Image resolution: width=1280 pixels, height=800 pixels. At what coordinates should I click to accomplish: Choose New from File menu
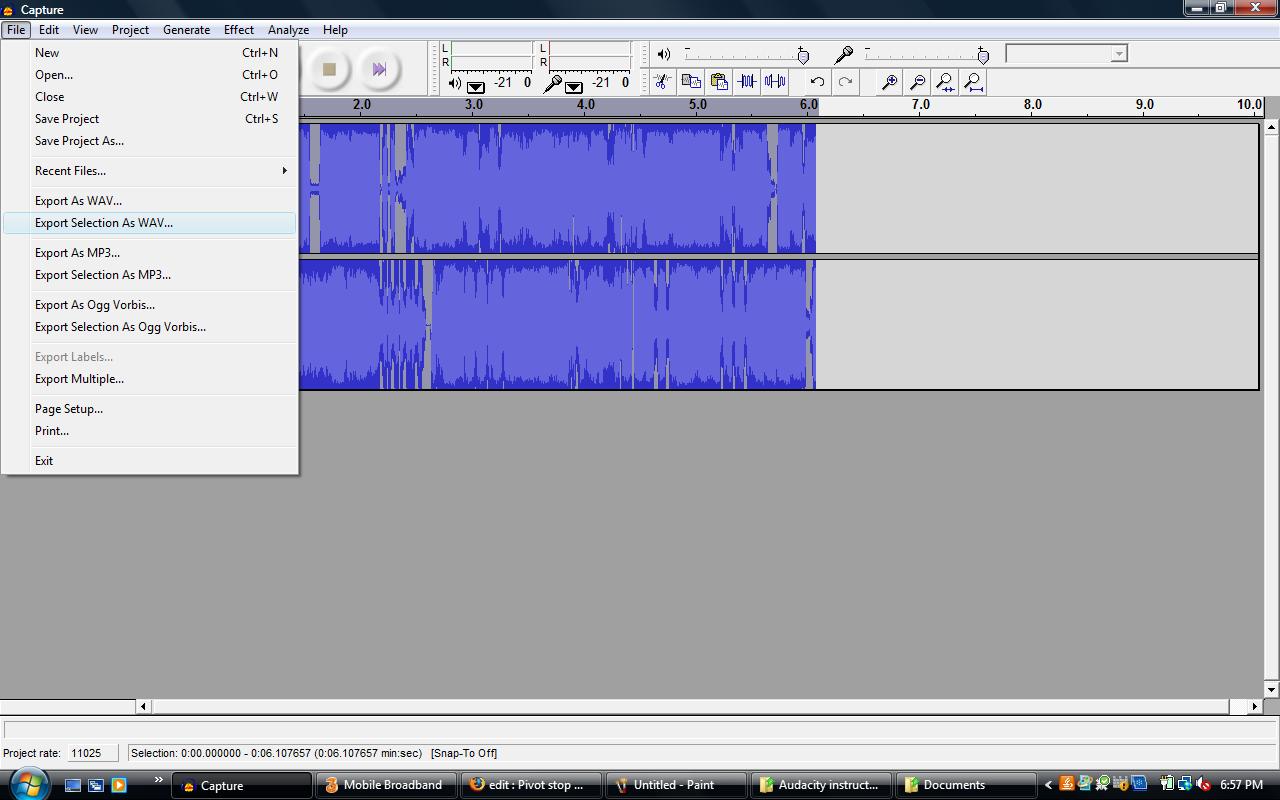pyautogui.click(x=149, y=53)
